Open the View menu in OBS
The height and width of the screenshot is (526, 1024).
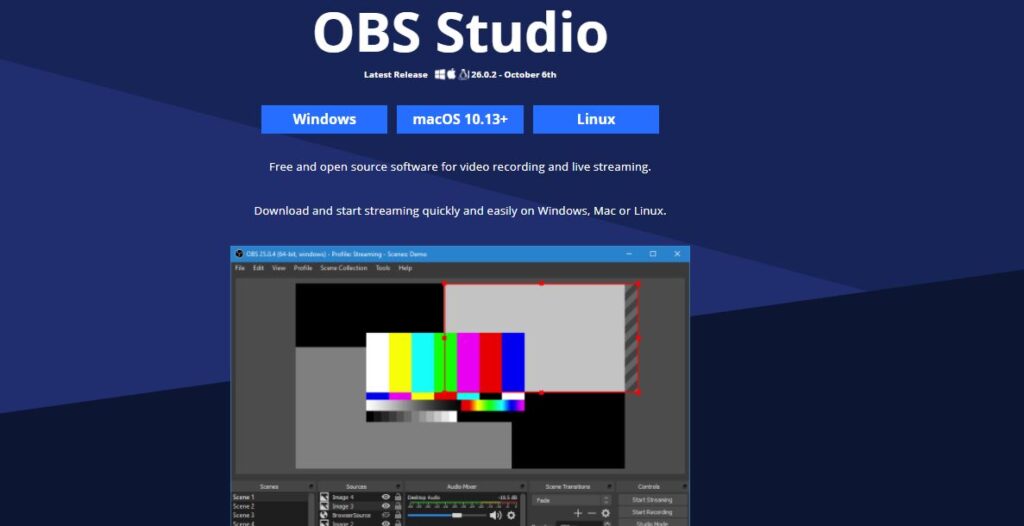click(279, 268)
